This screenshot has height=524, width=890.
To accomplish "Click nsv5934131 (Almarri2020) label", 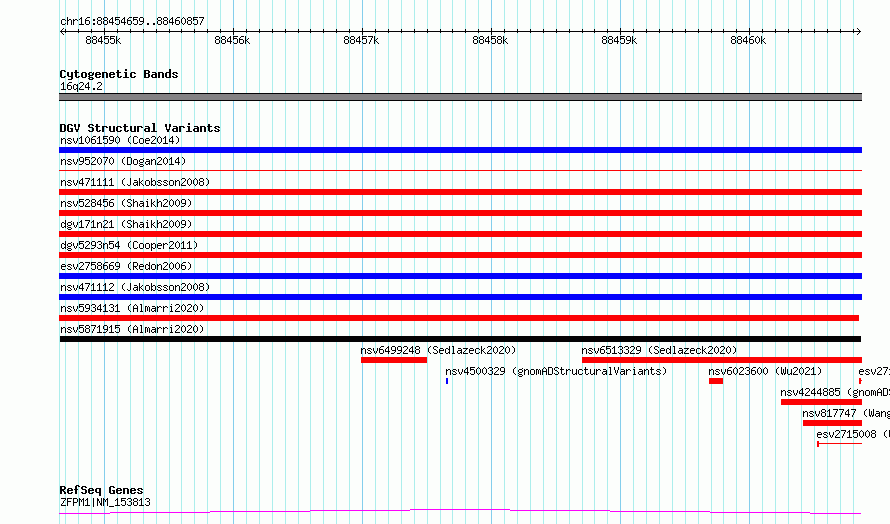I will 132,308.
